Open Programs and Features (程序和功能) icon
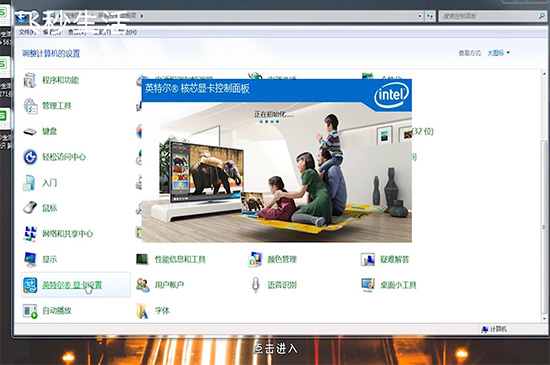Screen dimensions: 550x365 pos(30,80)
